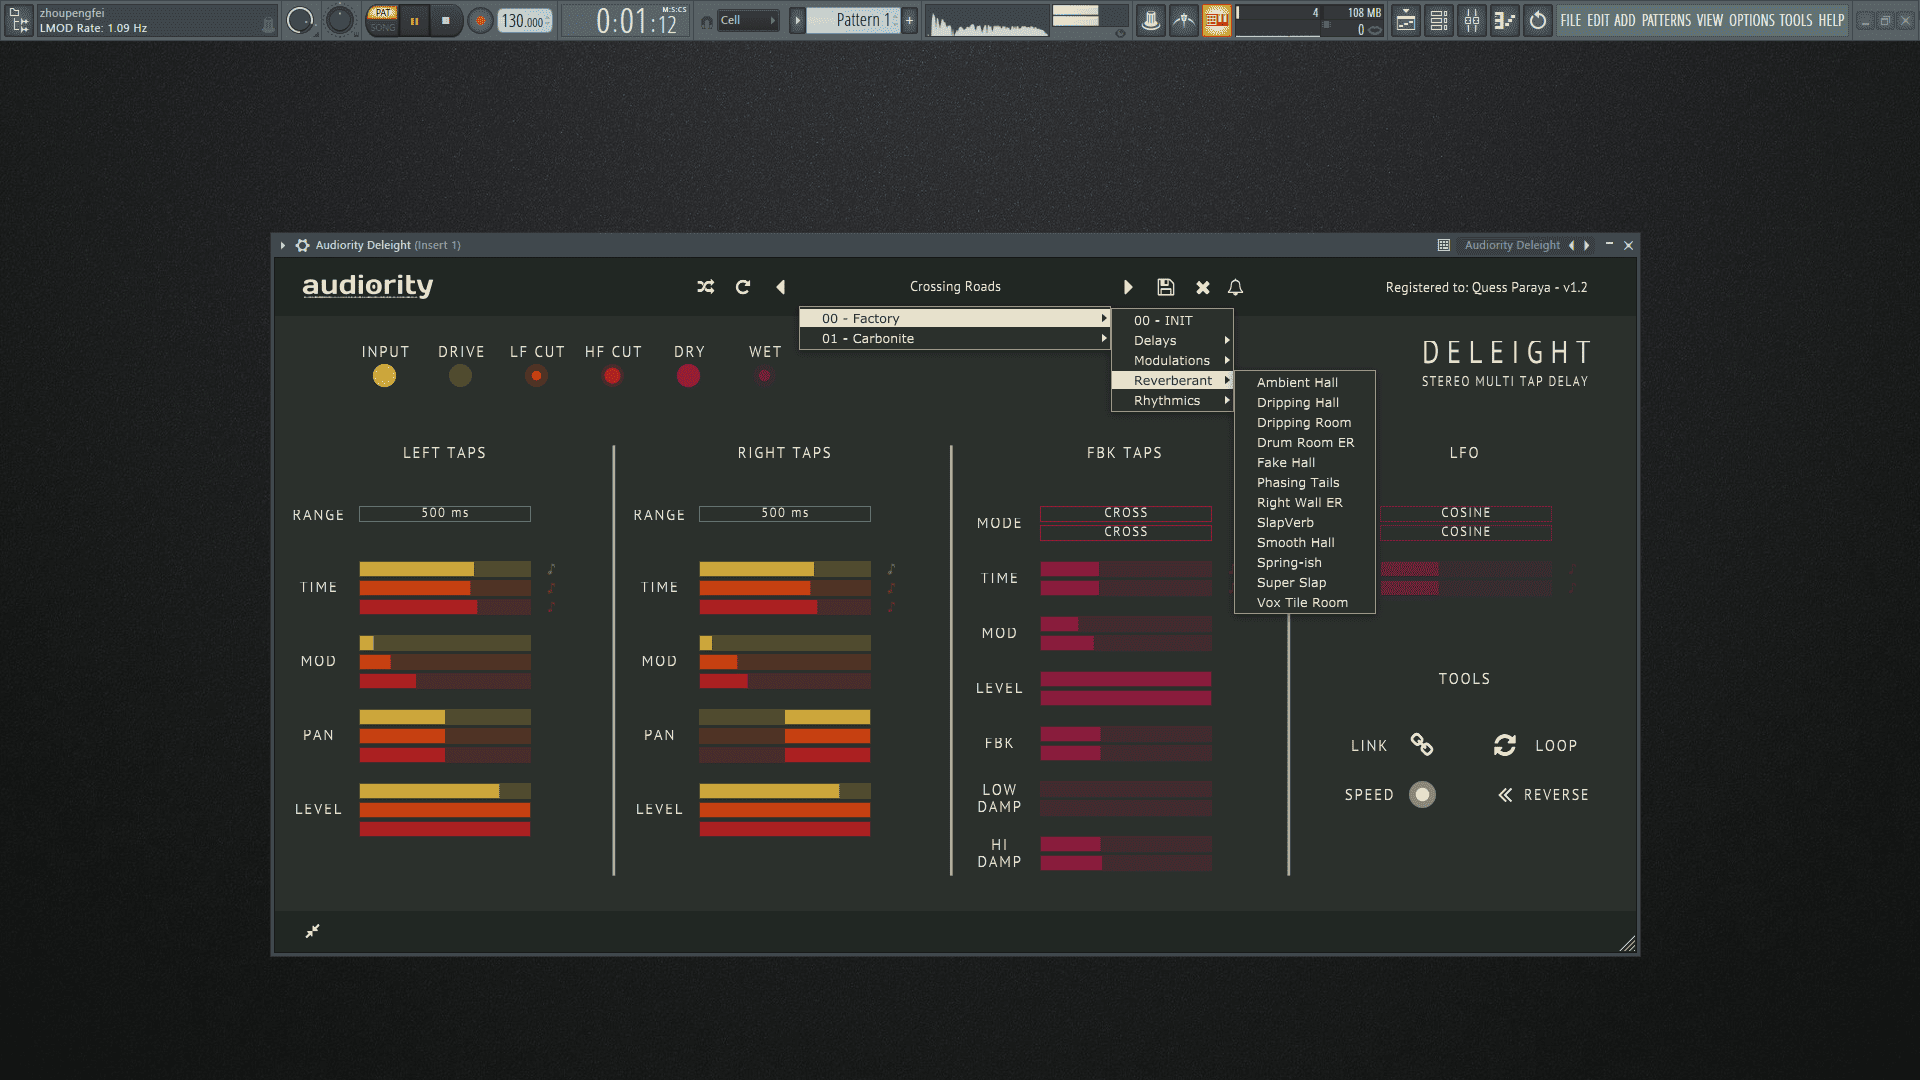Choose the Phasing Tails preset
The height and width of the screenshot is (1080, 1920).
1305,483
